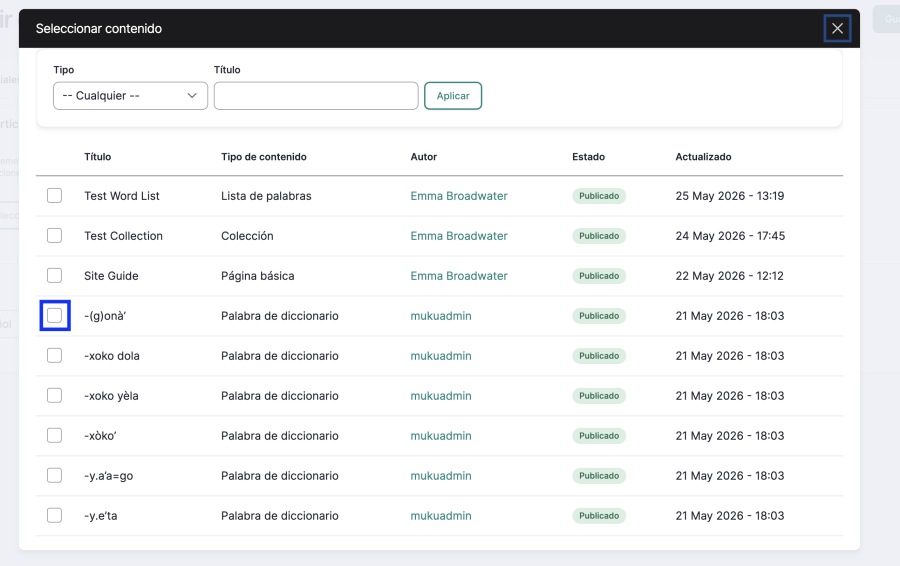This screenshot has width=900, height=566.
Task: Open mukuadmin link in -xoko dola row
Action: click(x=441, y=356)
